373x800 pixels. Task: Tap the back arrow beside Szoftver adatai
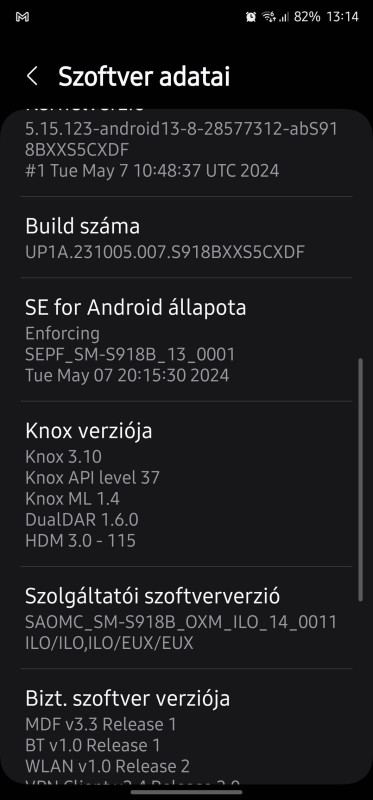[x=32, y=76]
